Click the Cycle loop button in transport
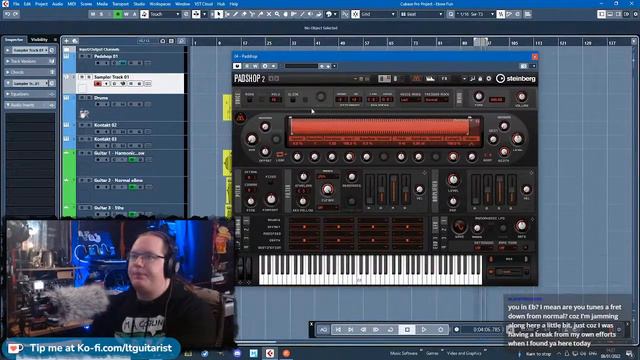The image size is (640, 360). (391, 329)
